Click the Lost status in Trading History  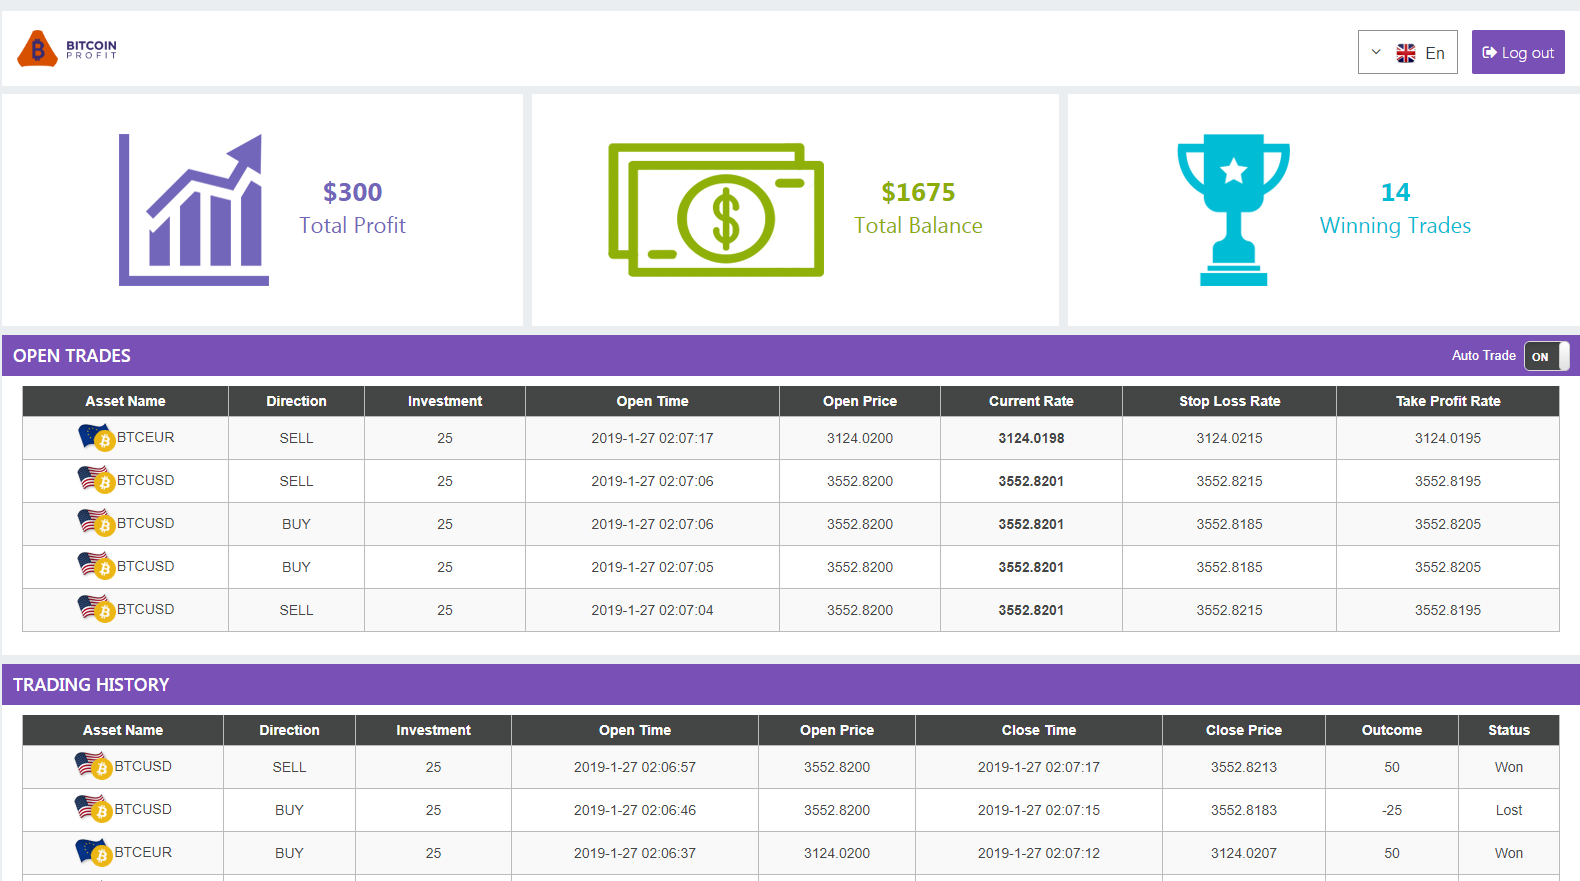click(1508, 810)
